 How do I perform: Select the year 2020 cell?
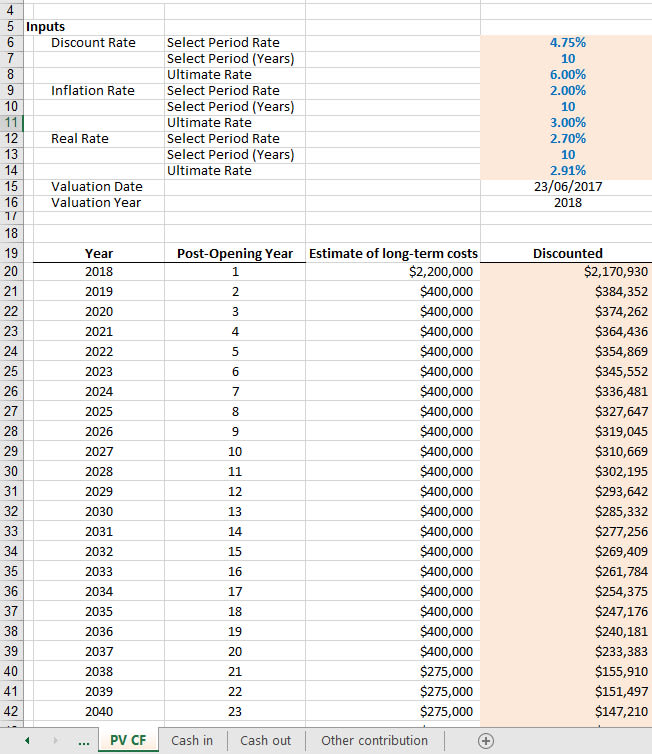click(99, 312)
